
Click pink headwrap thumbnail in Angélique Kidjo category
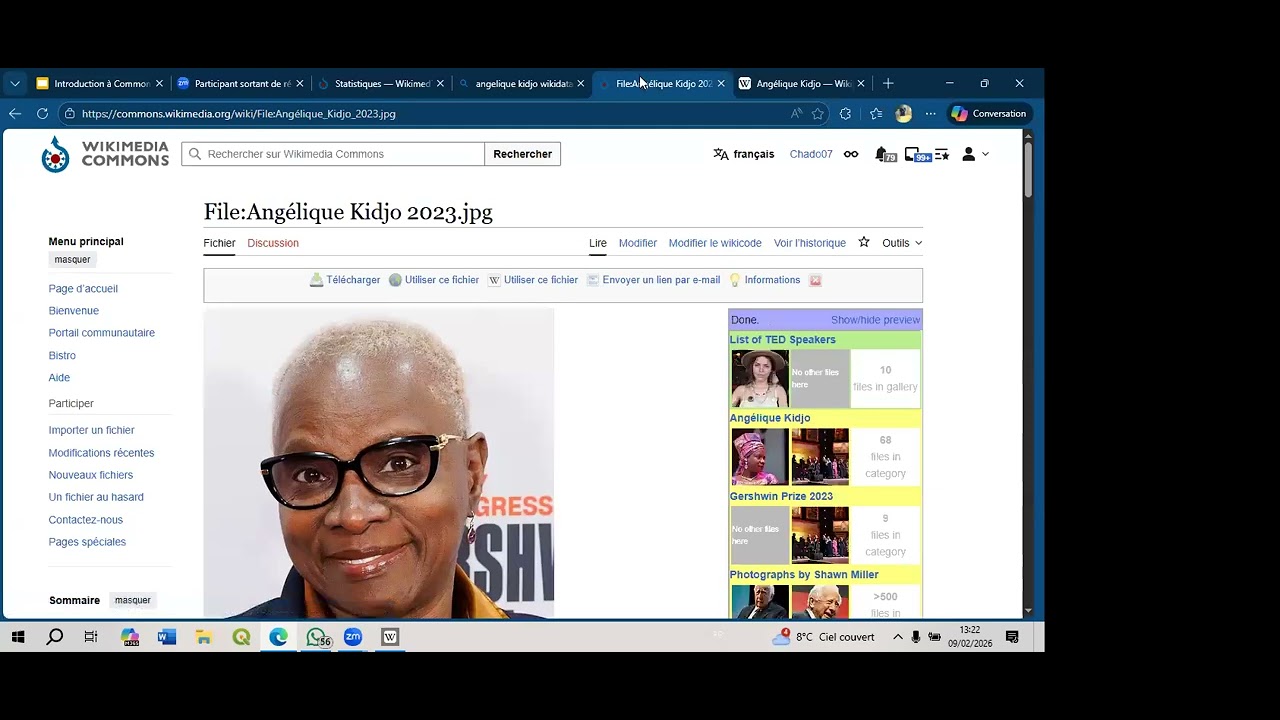coord(760,457)
